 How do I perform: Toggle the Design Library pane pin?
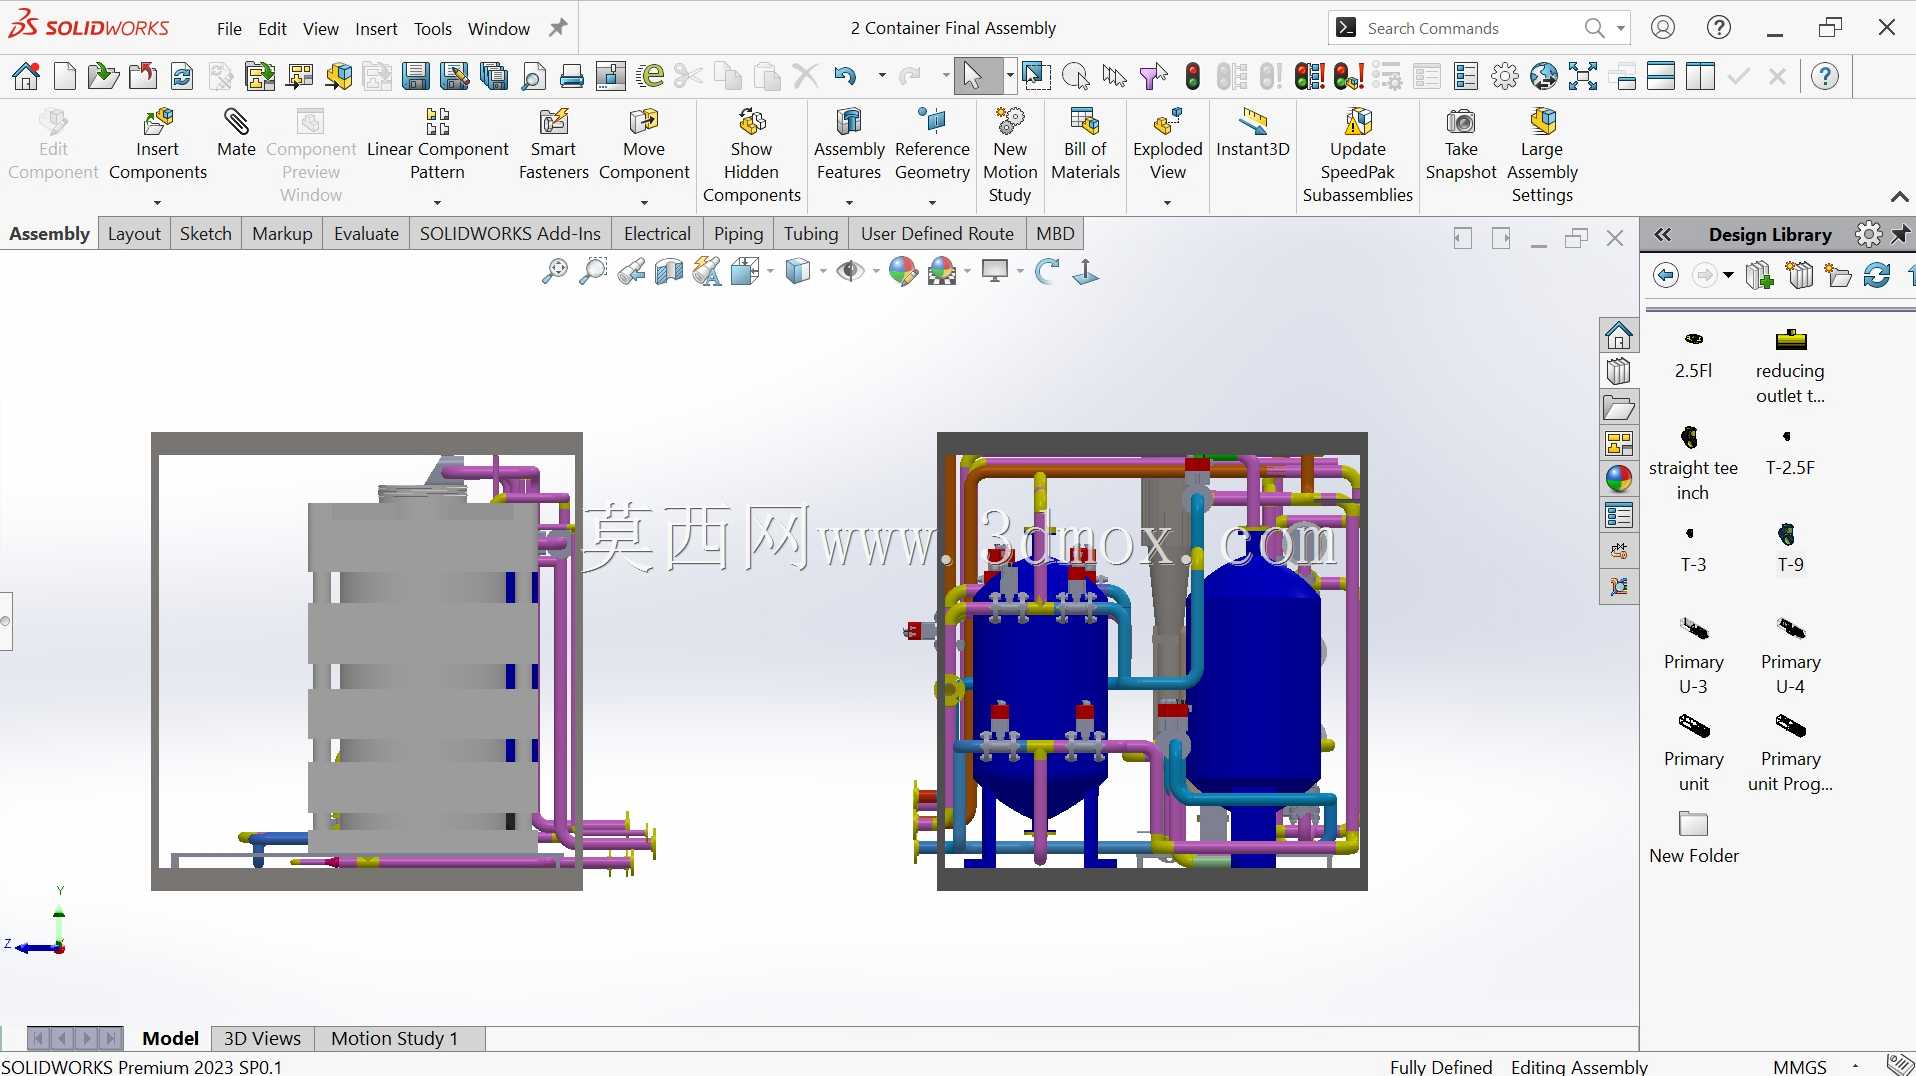(1901, 235)
